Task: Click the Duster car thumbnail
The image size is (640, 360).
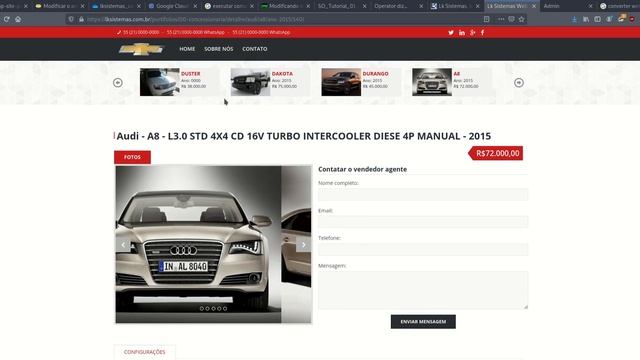Action: click(160, 82)
